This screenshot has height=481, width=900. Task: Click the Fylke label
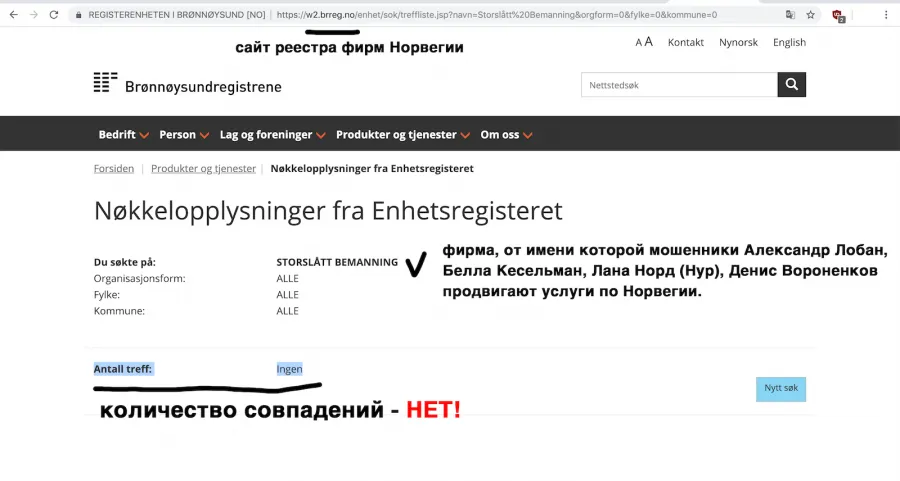pos(107,294)
